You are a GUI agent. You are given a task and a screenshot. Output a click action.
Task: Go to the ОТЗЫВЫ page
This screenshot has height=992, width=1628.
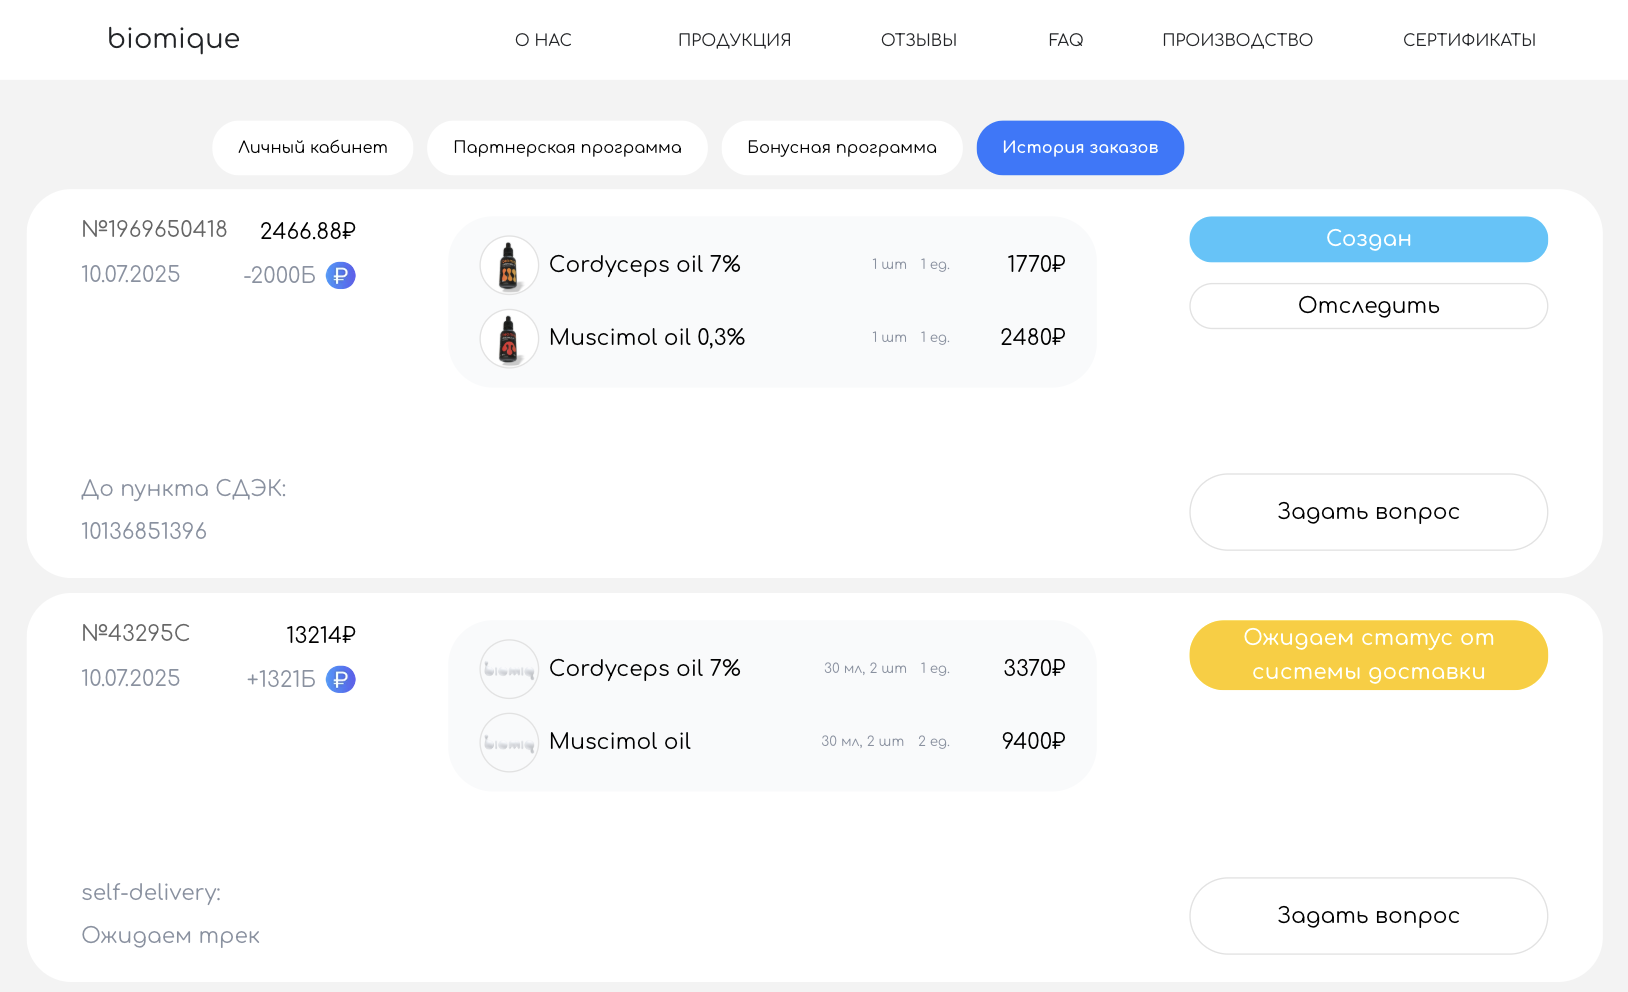(x=919, y=40)
